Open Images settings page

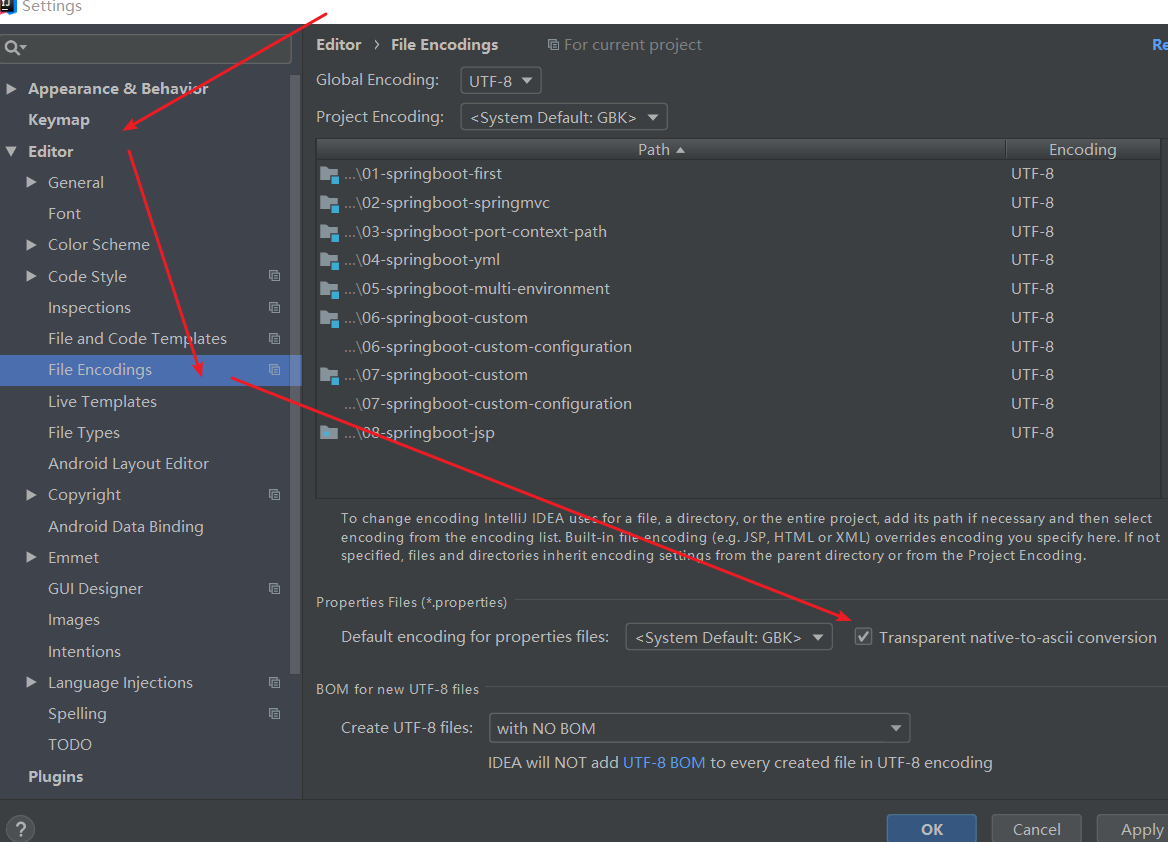pyautogui.click(x=74, y=620)
